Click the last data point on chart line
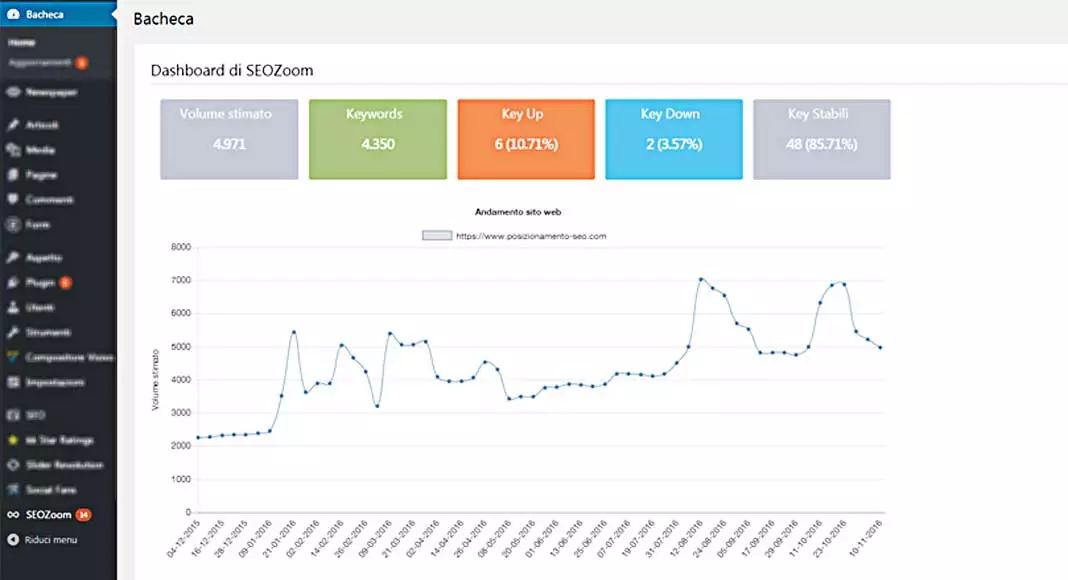 click(881, 348)
